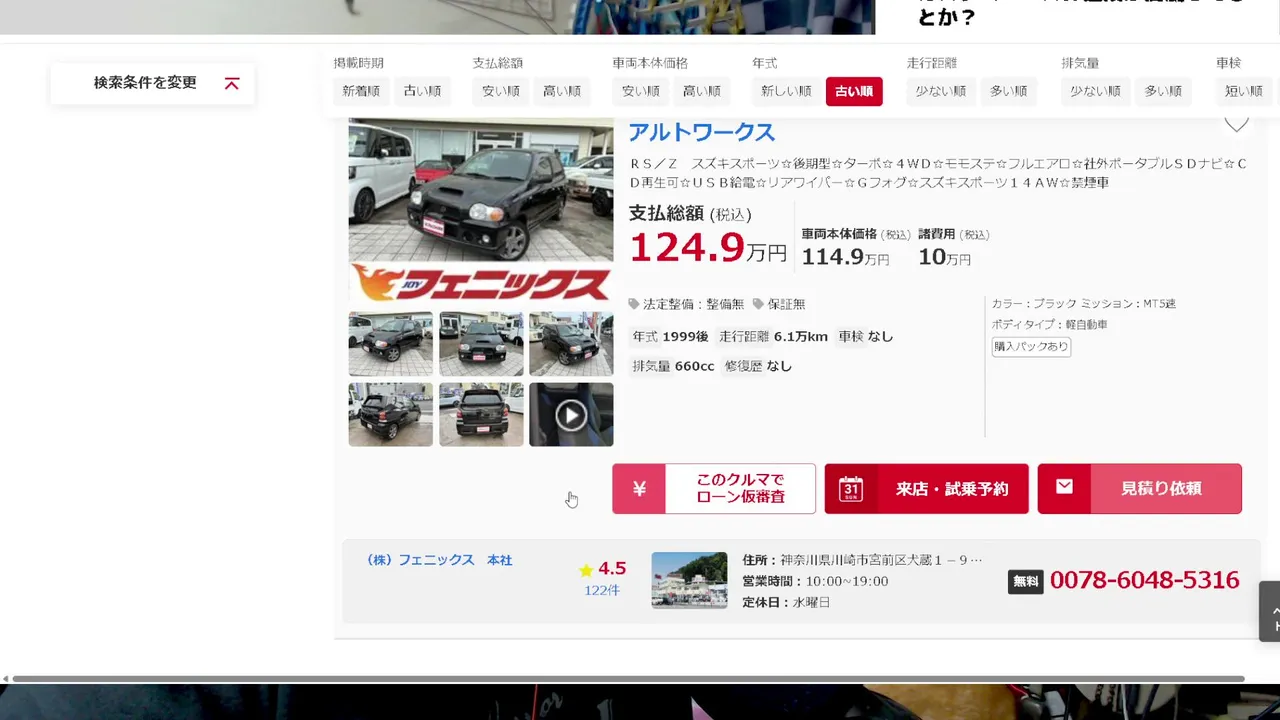
Task: View second thumbnail in first thumbnail row
Action: coord(481,343)
